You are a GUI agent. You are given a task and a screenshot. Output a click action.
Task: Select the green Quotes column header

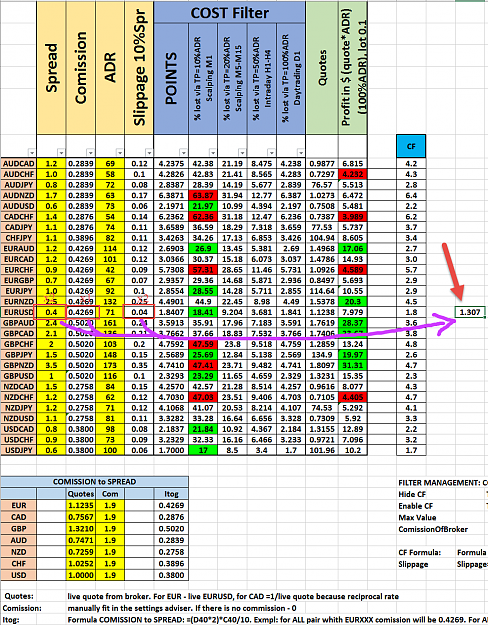click(x=322, y=68)
